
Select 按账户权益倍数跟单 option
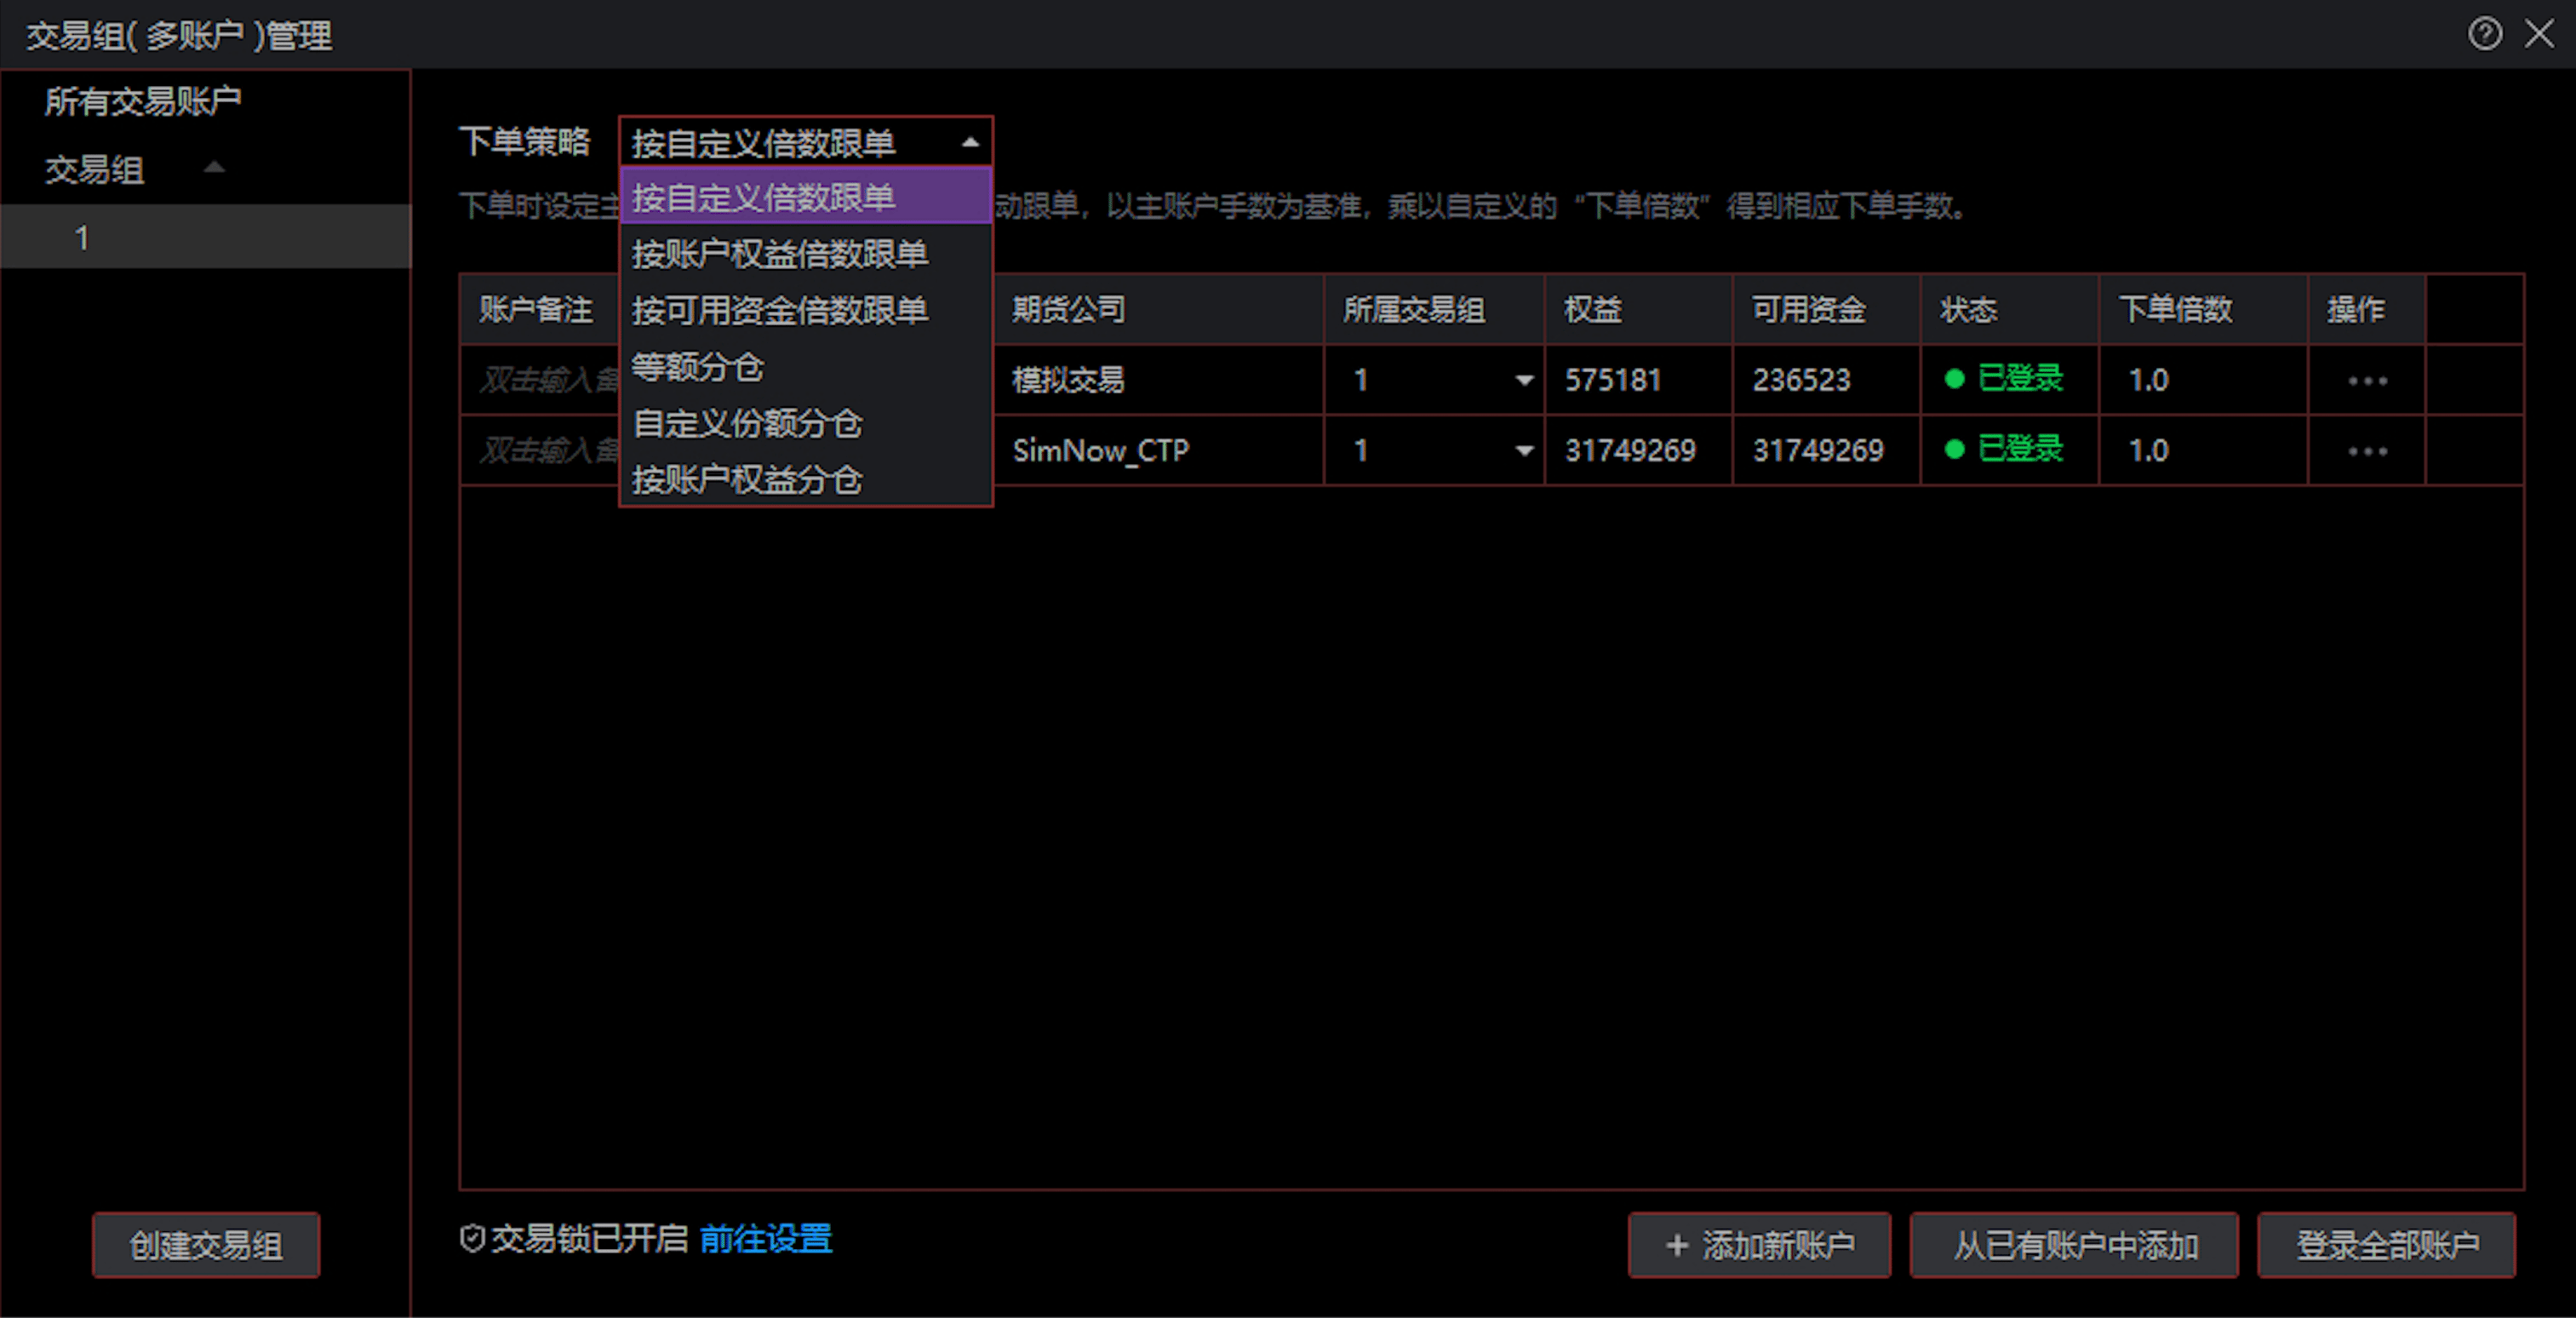[x=806, y=254]
